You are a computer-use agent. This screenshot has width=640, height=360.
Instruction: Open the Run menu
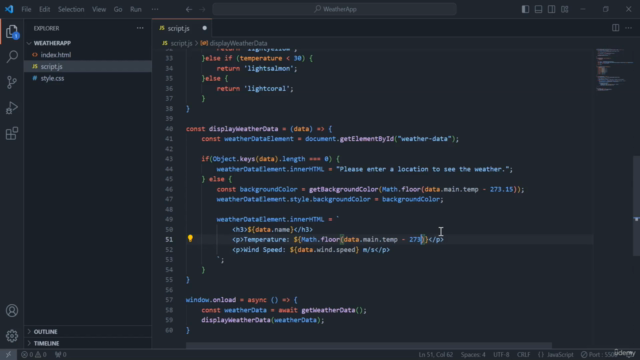[x=136, y=9]
